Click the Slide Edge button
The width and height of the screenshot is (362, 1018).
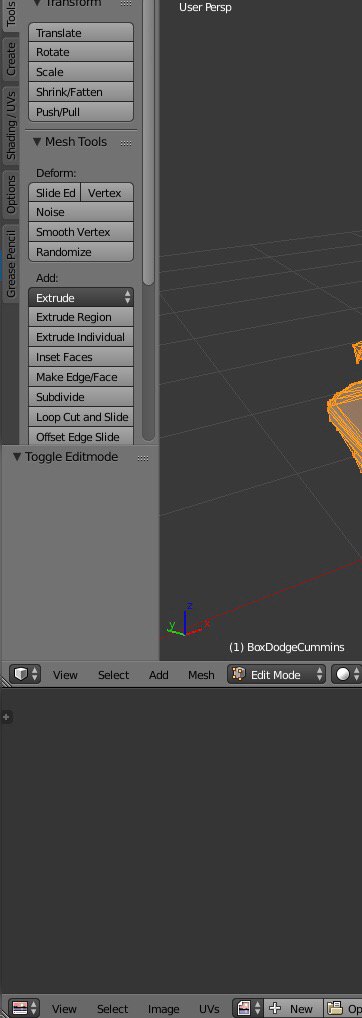coord(54,193)
